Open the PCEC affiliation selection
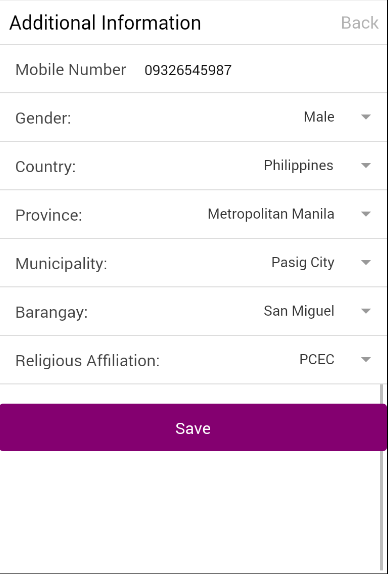Viewport: 388px width, 574px height. coord(317,359)
